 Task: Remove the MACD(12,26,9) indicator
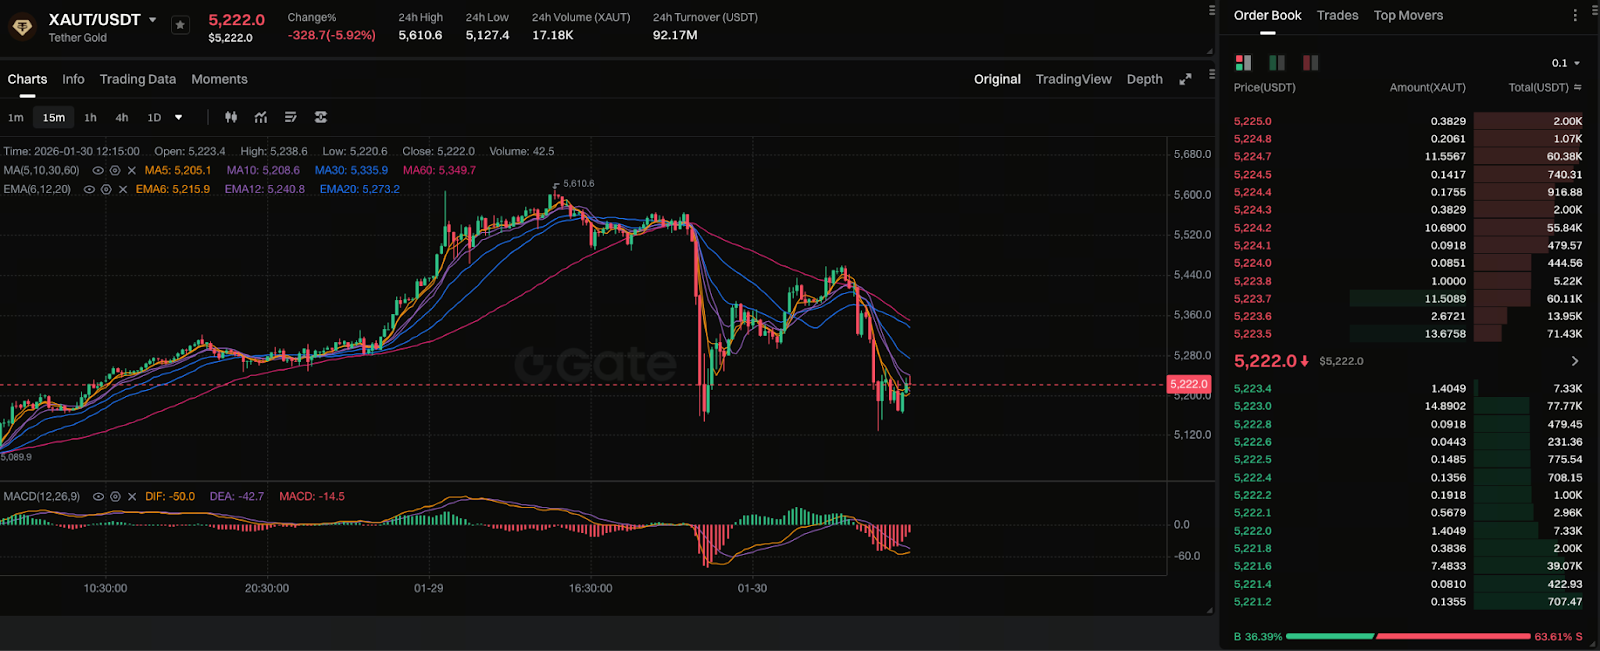132,497
